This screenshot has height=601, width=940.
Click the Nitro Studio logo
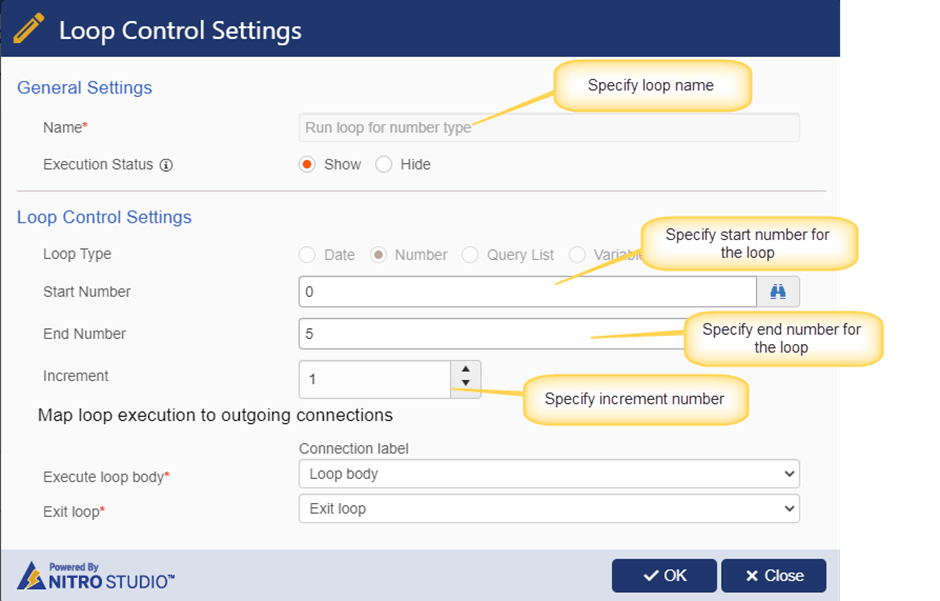(95, 576)
